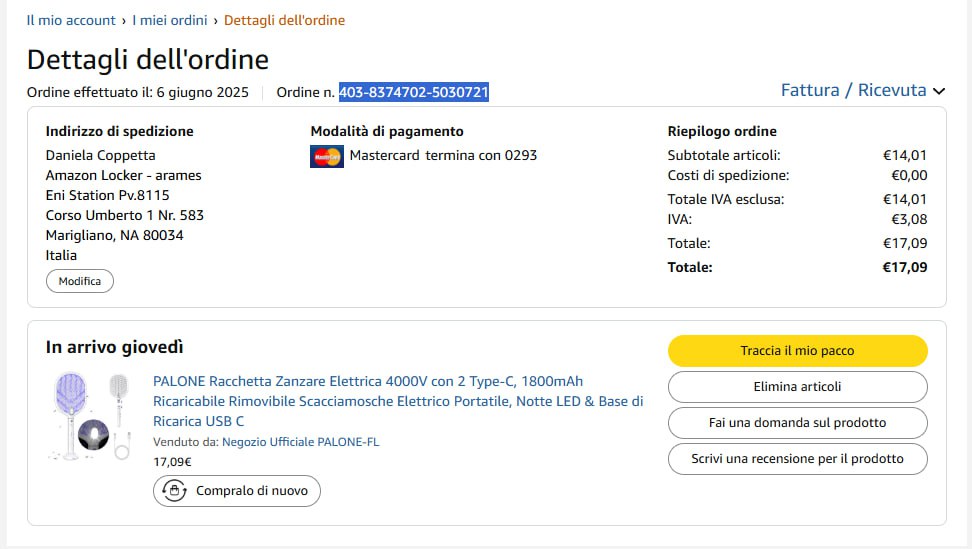Screen dimensions: 972x549
Task: Click Traccia il mio pacco button
Action: pos(797,351)
